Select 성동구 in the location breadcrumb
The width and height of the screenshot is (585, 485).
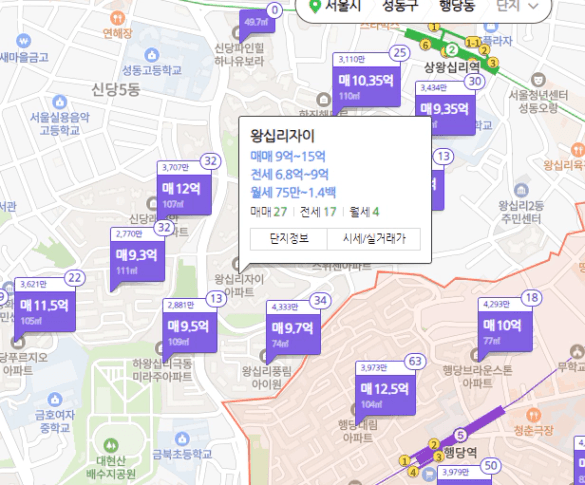(400, 5)
